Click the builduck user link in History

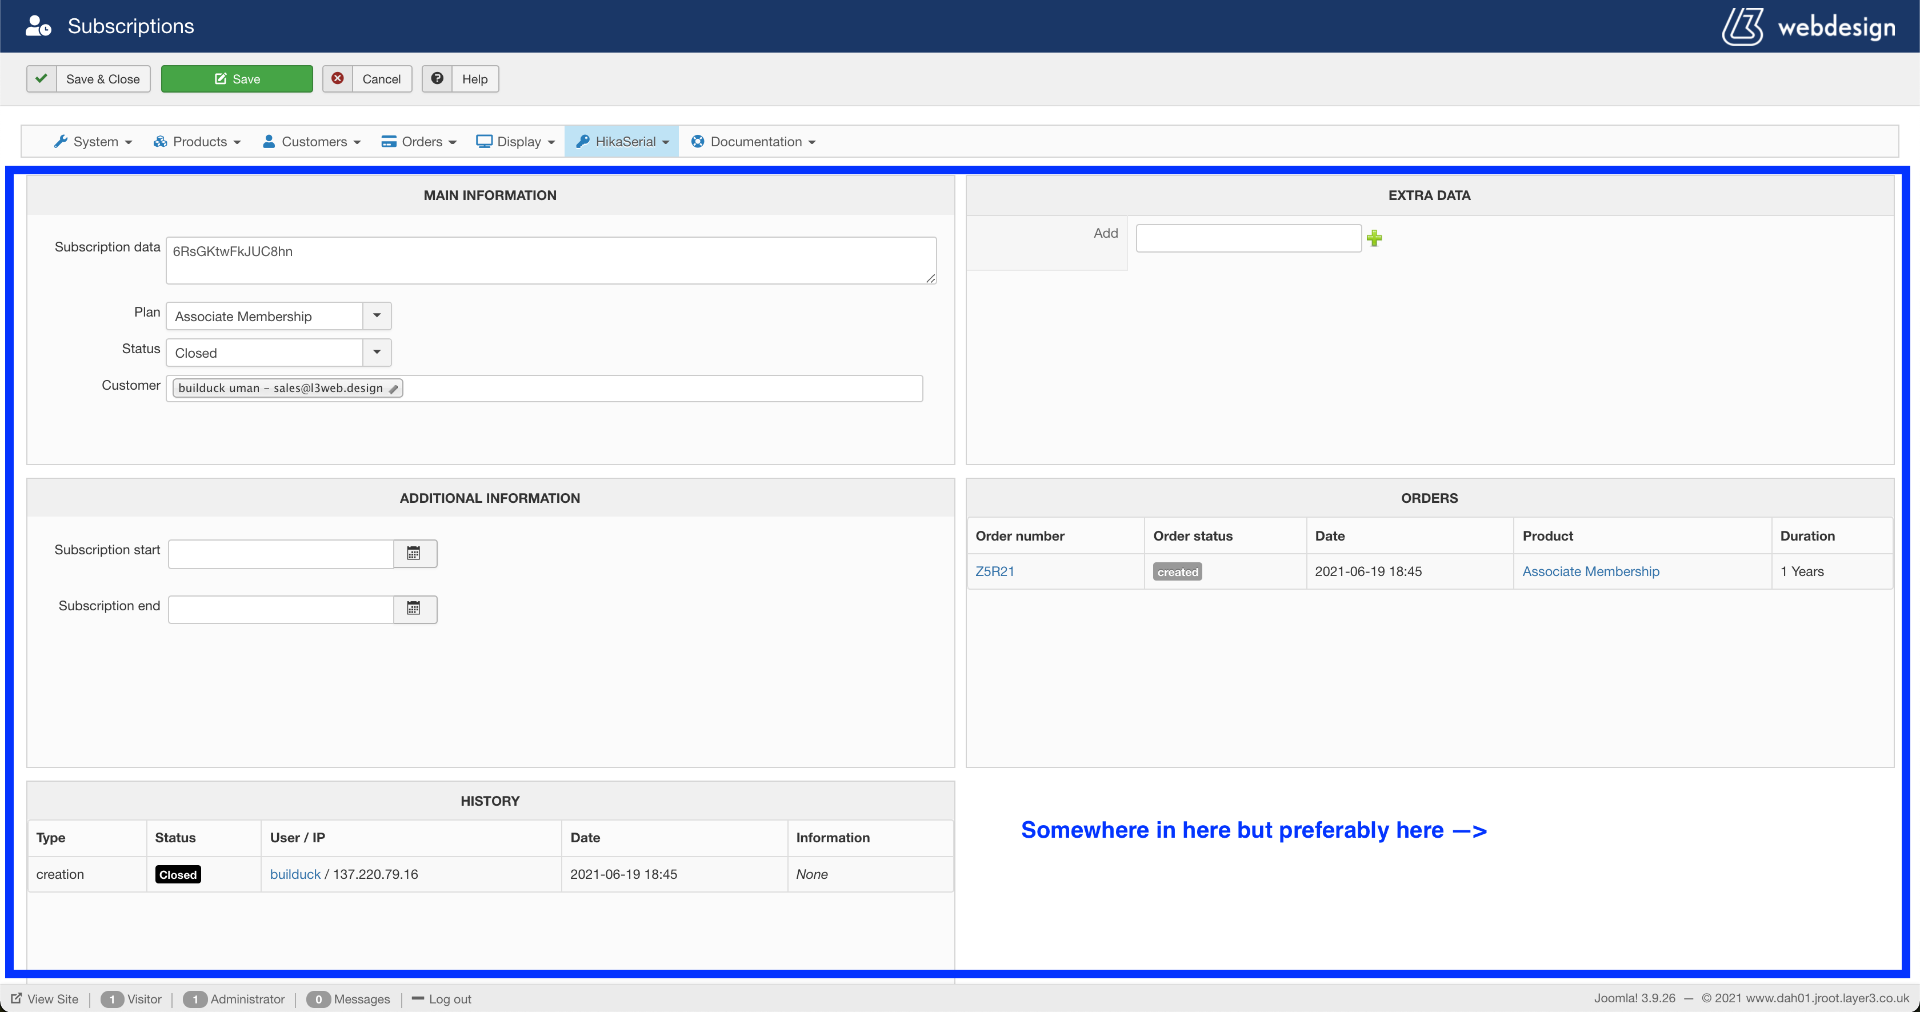295,875
